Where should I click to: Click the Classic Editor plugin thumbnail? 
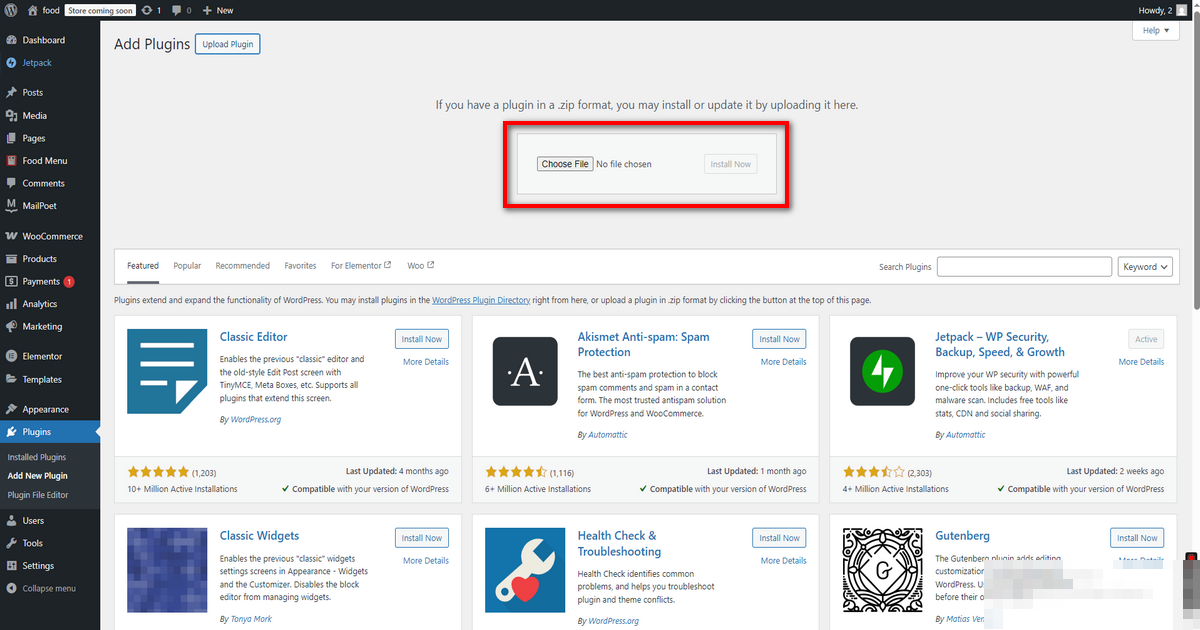[167, 371]
